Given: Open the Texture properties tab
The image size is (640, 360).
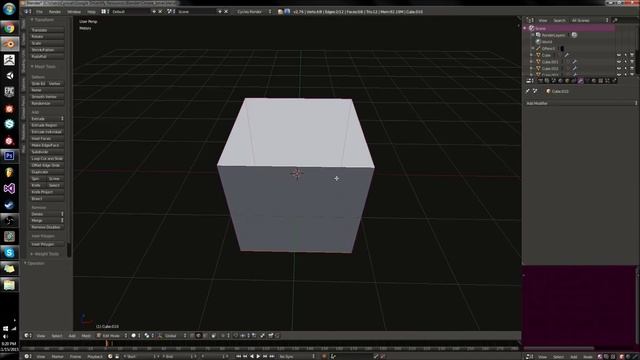Looking at the screenshot, I should [600, 81].
